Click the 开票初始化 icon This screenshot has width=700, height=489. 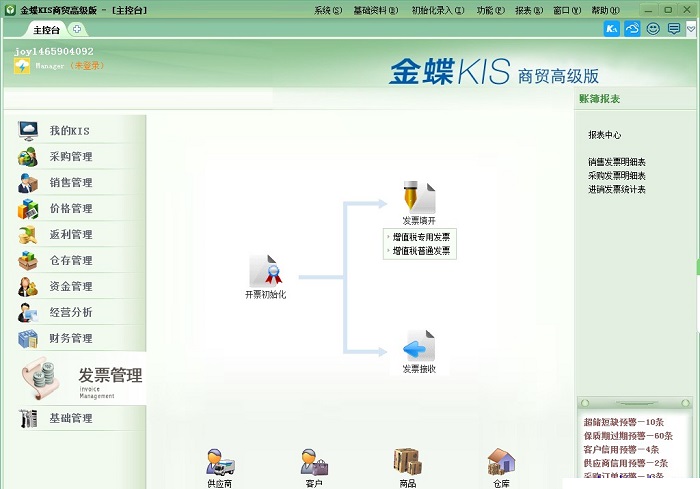pyautogui.click(x=266, y=271)
